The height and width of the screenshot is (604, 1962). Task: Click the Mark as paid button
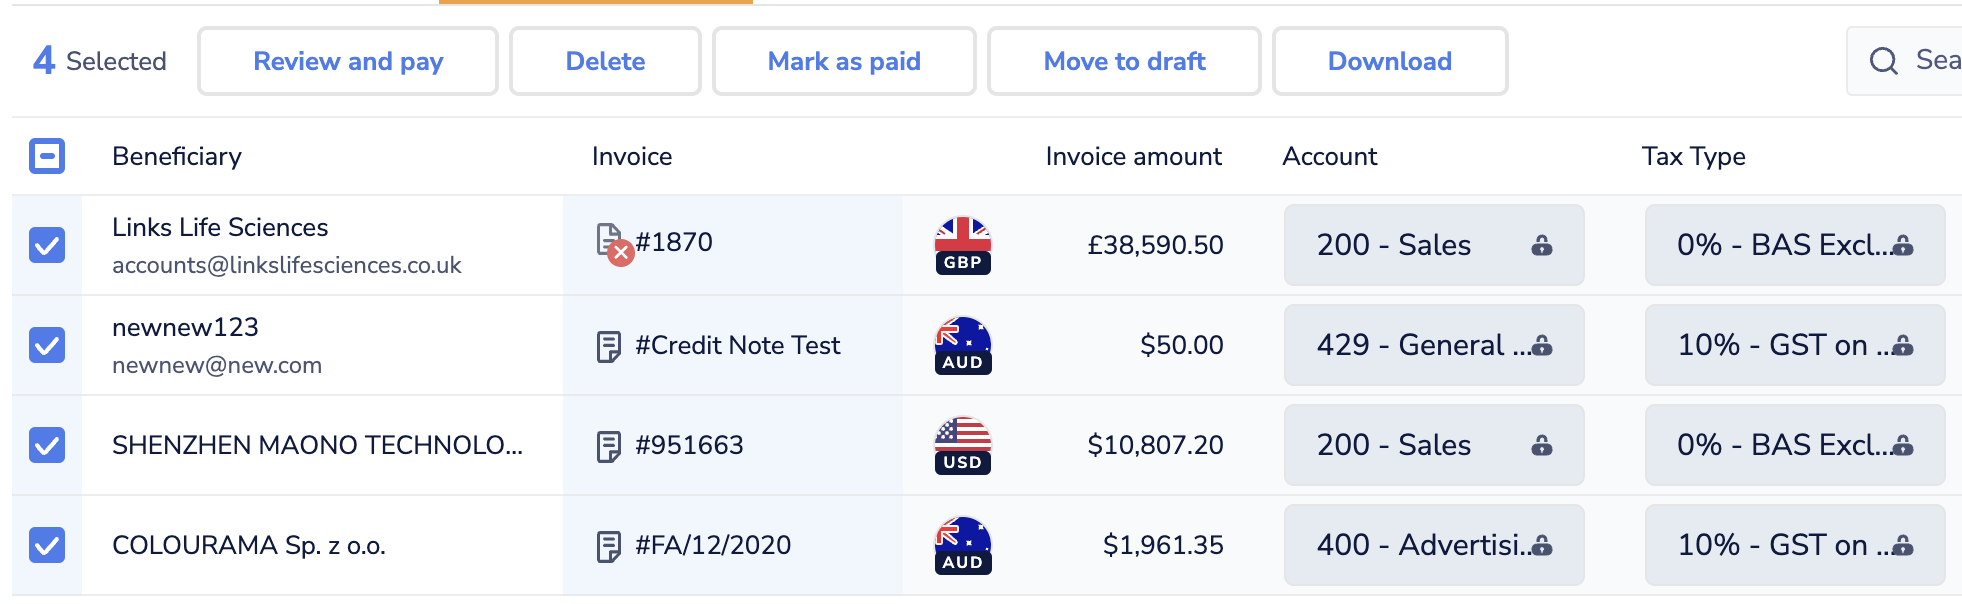[843, 61]
